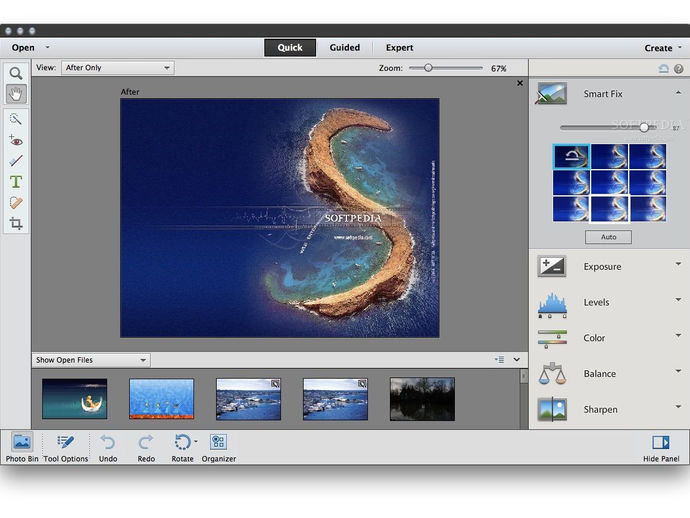Select the Text tool
690x518 pixels.
(x=16, y=181)
